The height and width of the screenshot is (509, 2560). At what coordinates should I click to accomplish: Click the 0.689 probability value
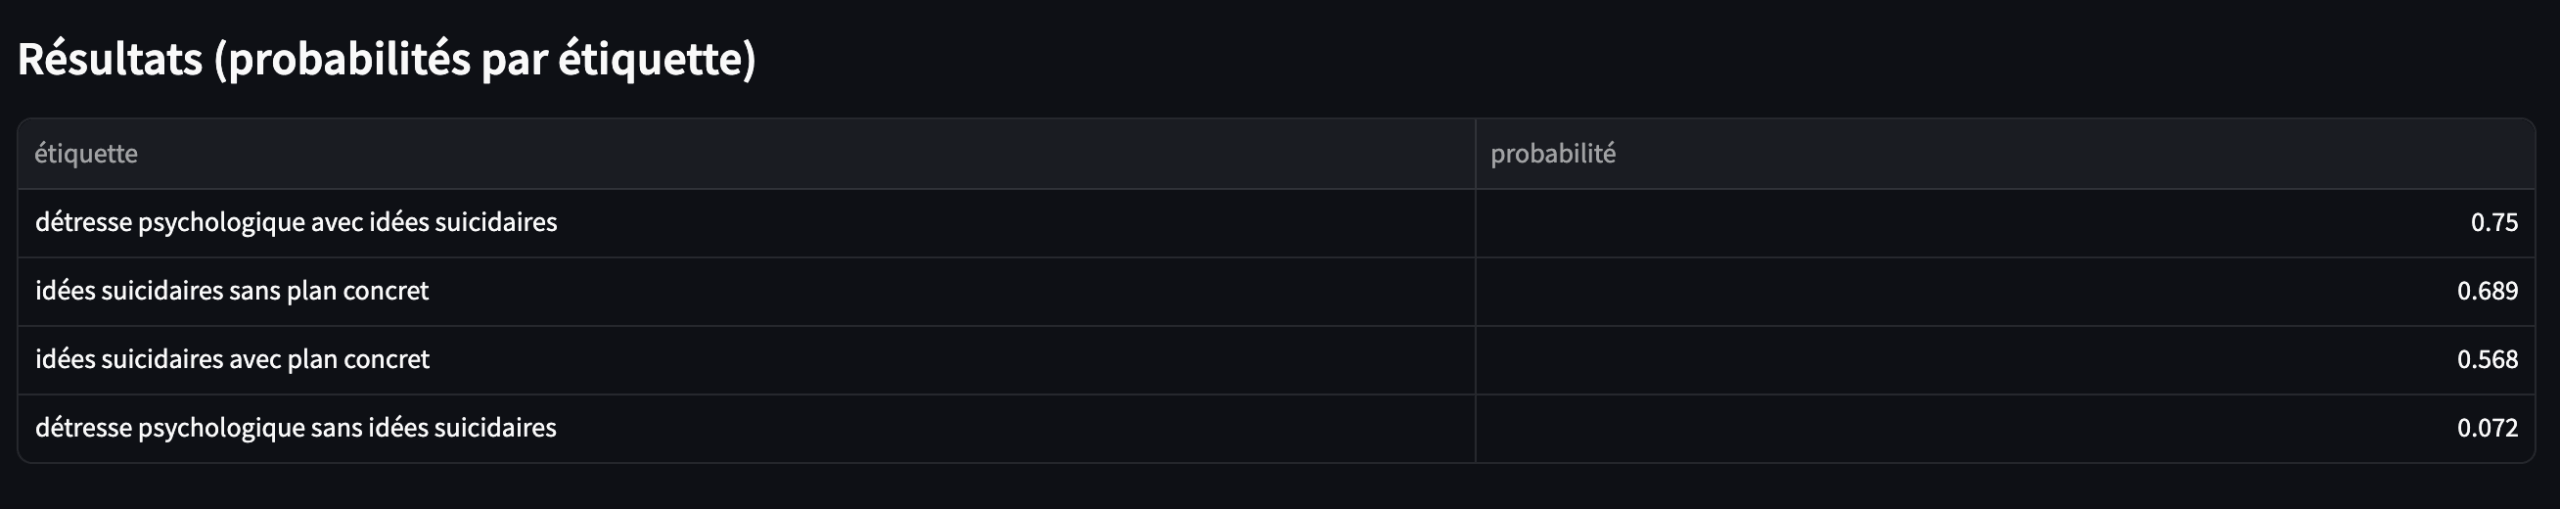click(2487, 291)
